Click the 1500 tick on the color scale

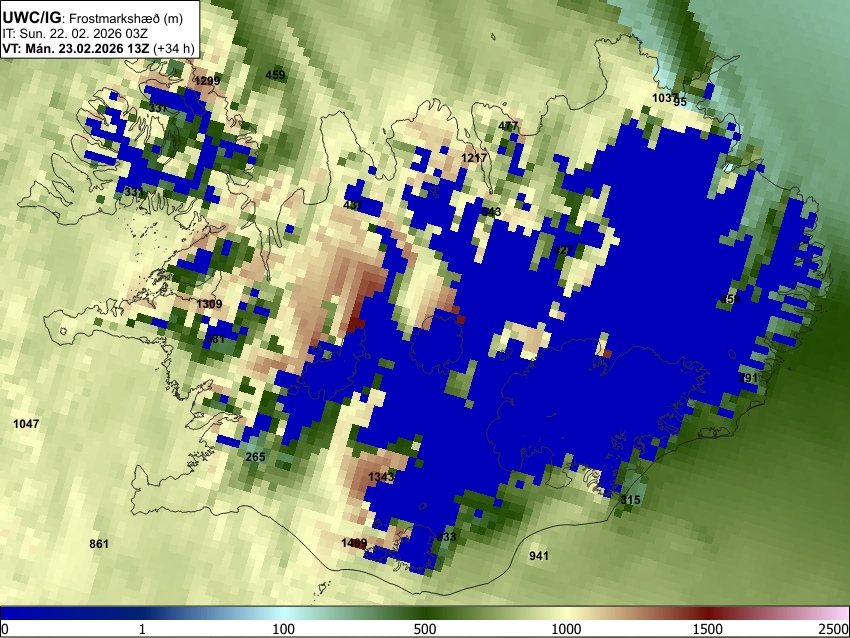708,629
